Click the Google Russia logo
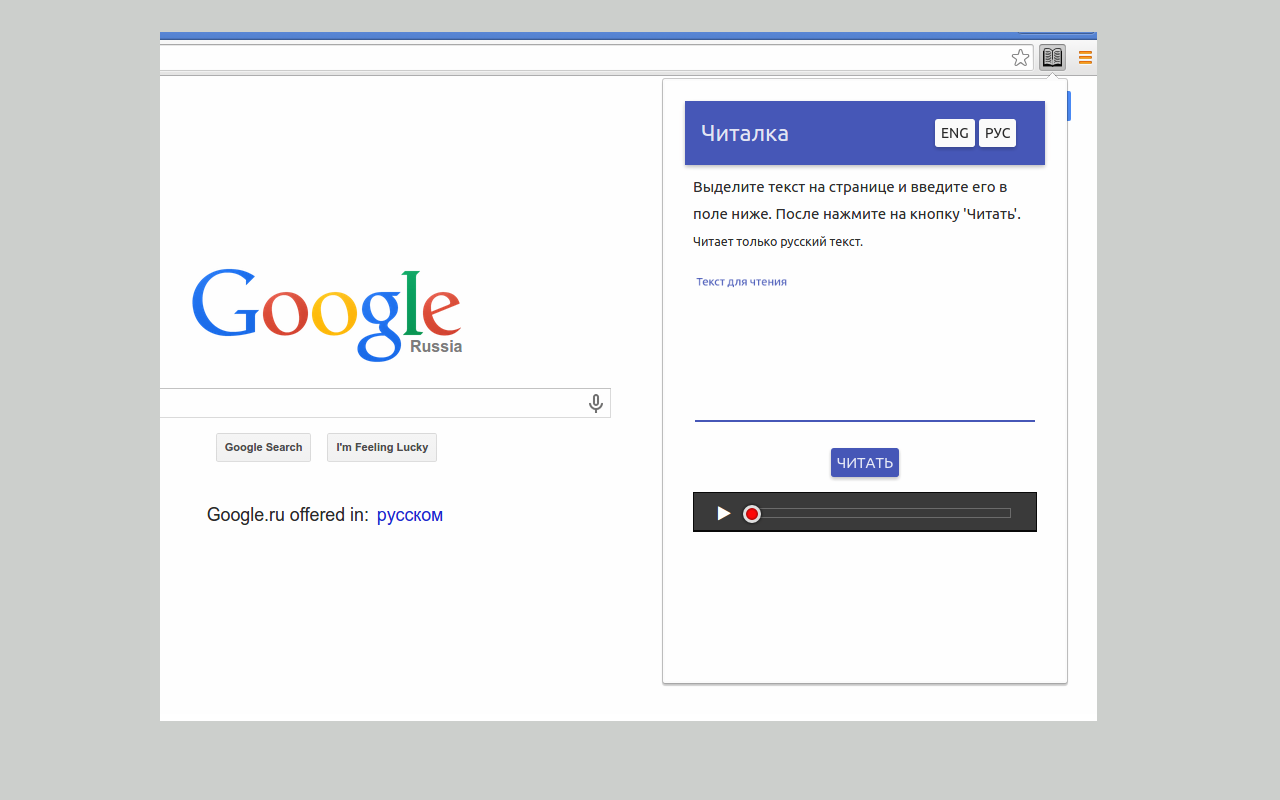1280x800 pixels. pyautogui.click(x=327, y=314)
